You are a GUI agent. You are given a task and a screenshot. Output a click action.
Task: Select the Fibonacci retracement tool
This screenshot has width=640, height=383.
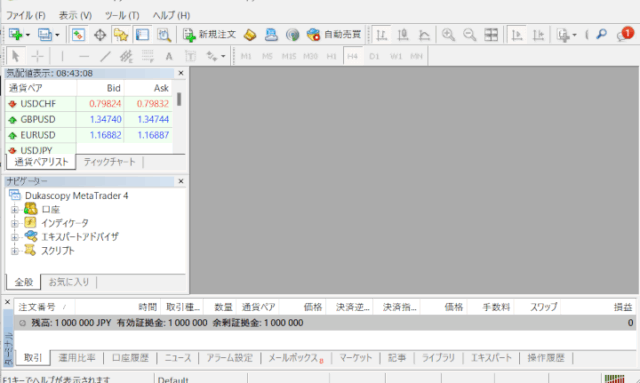(x=147, y=56)
